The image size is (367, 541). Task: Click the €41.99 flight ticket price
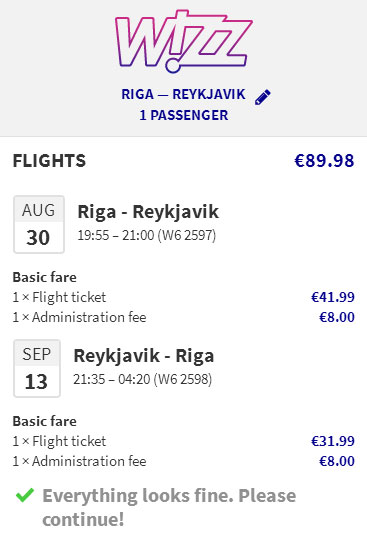coord(333,297)
